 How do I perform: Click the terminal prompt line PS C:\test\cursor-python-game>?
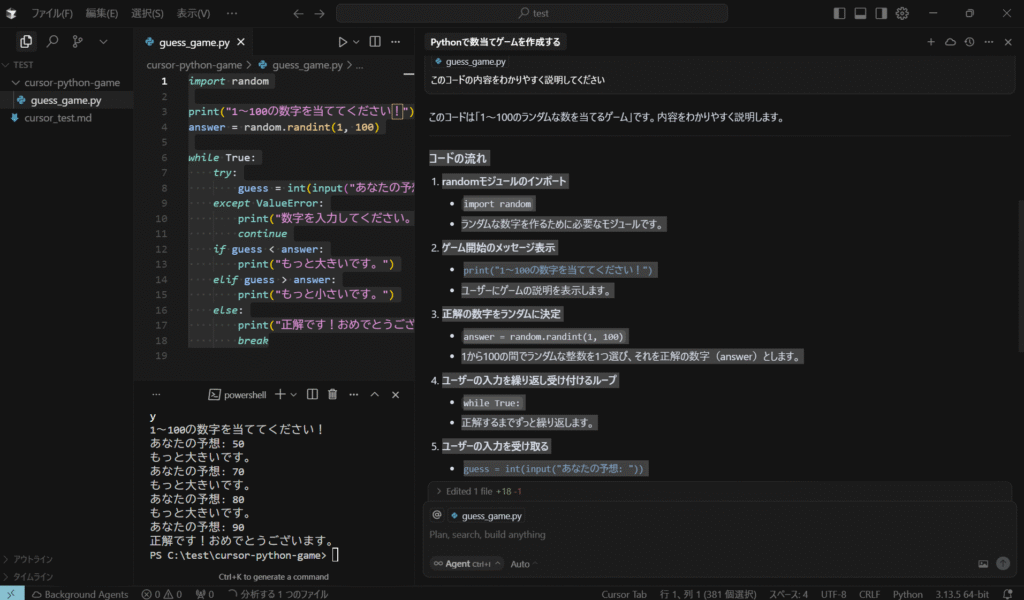coord(244,555)
